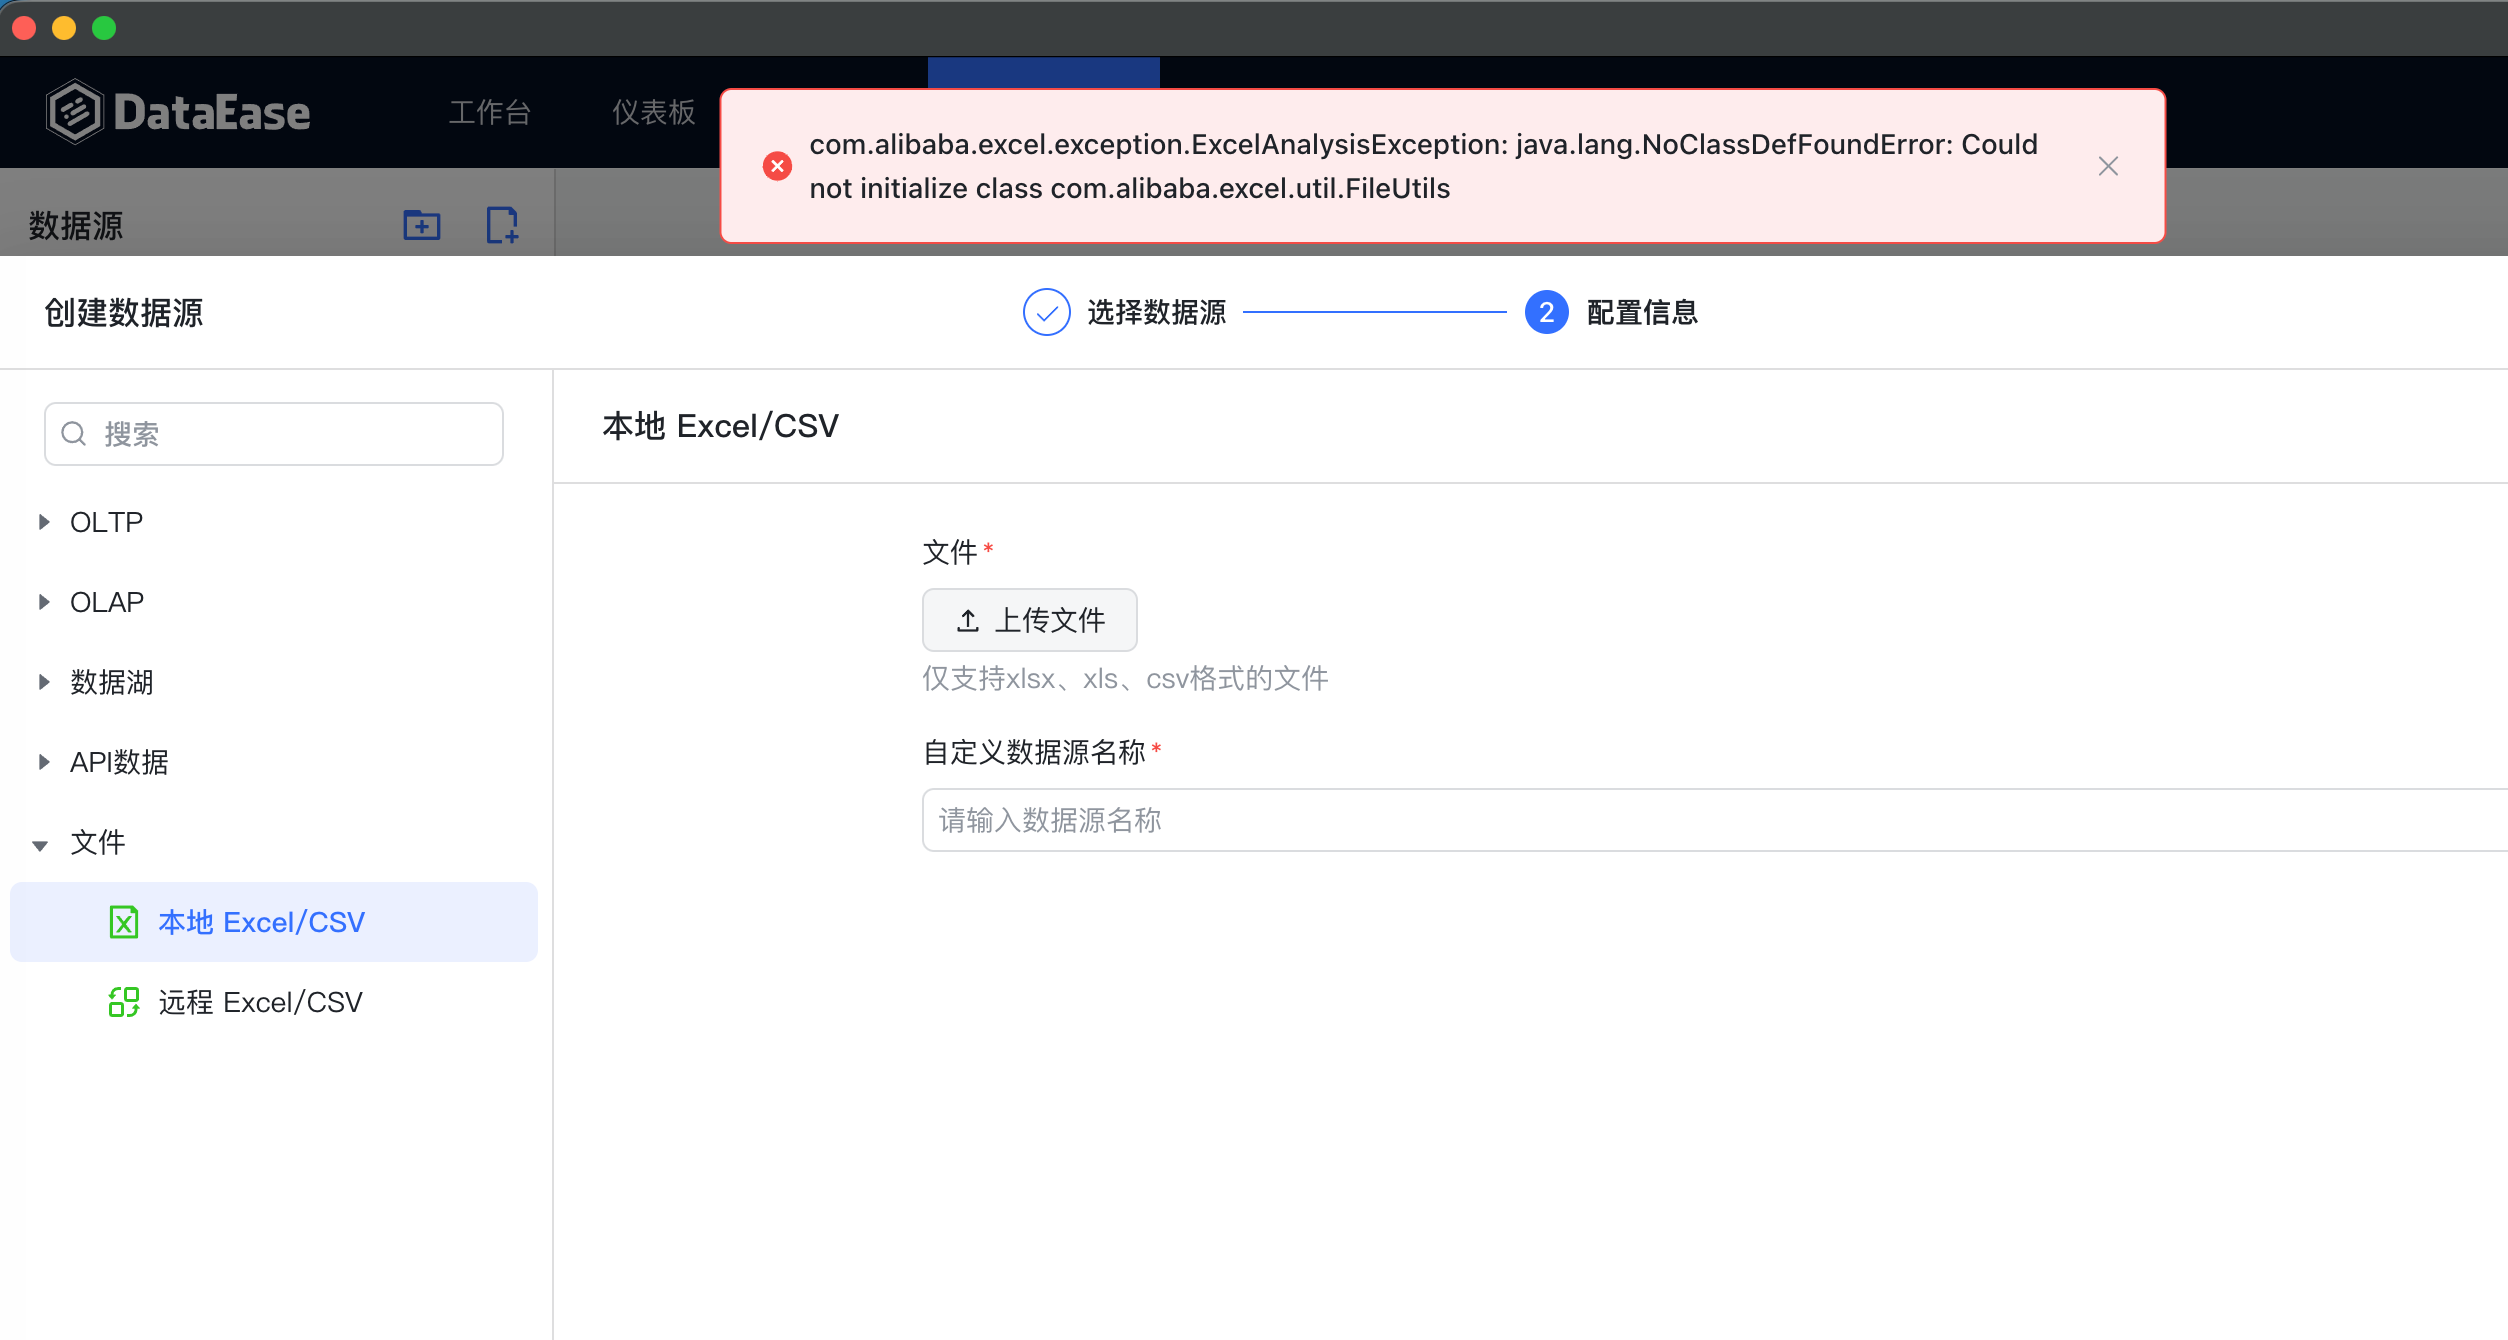Click the DataEase logo icon
The height and width of the screenshot is (1340, 2508).
click(75, 111)
